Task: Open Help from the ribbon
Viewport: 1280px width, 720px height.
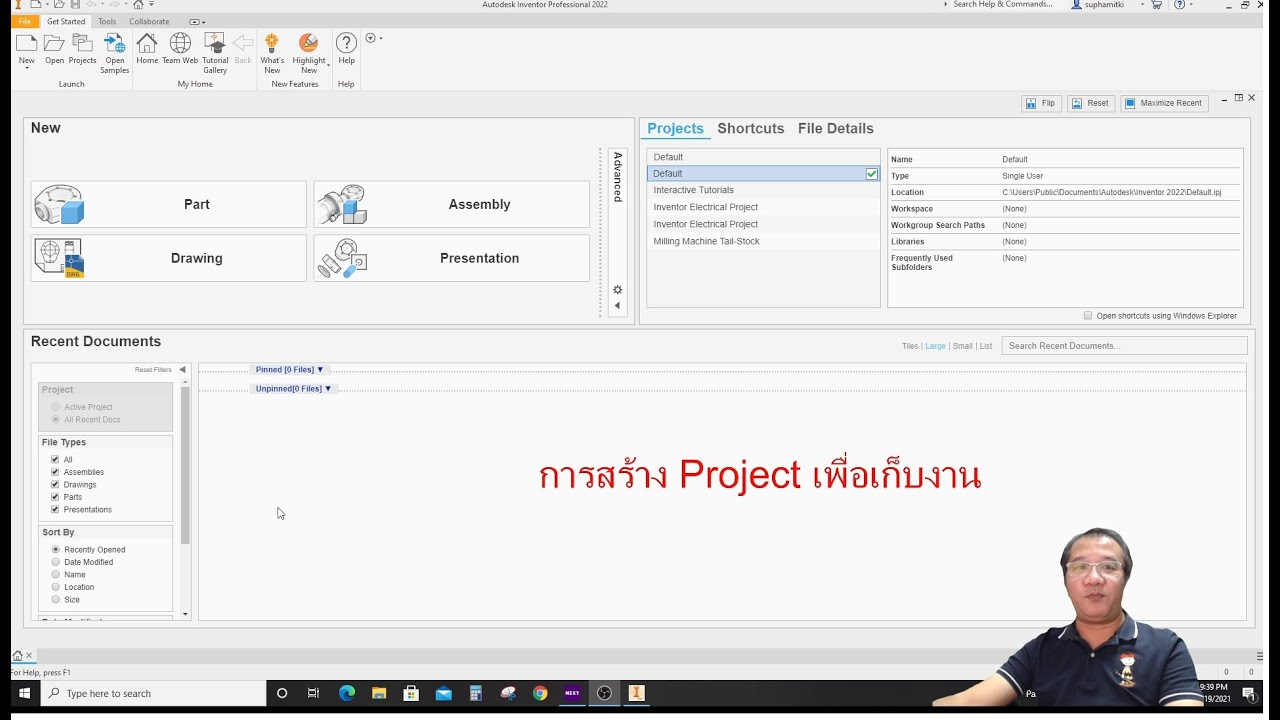Action: click(346, 43)
